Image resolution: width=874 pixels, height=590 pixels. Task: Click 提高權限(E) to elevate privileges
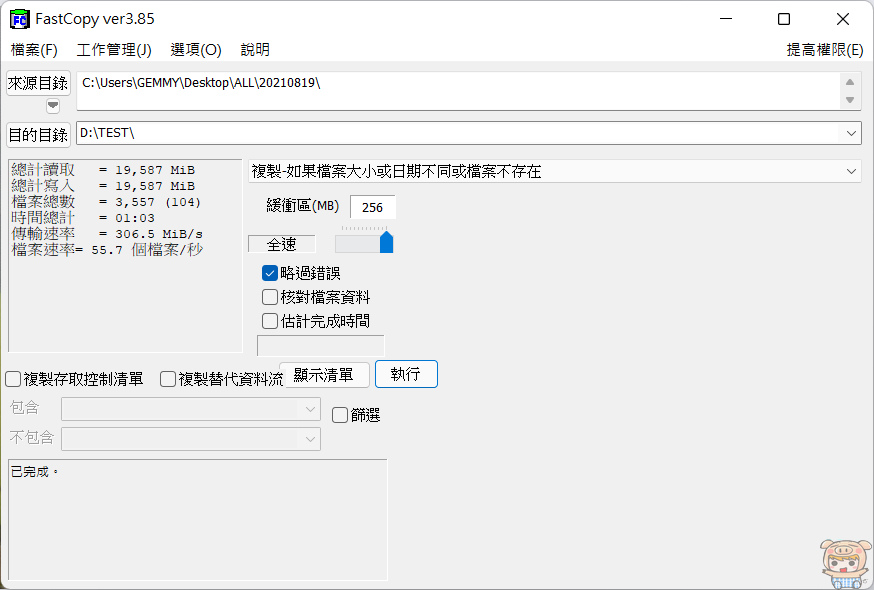(x=824, y=50)
